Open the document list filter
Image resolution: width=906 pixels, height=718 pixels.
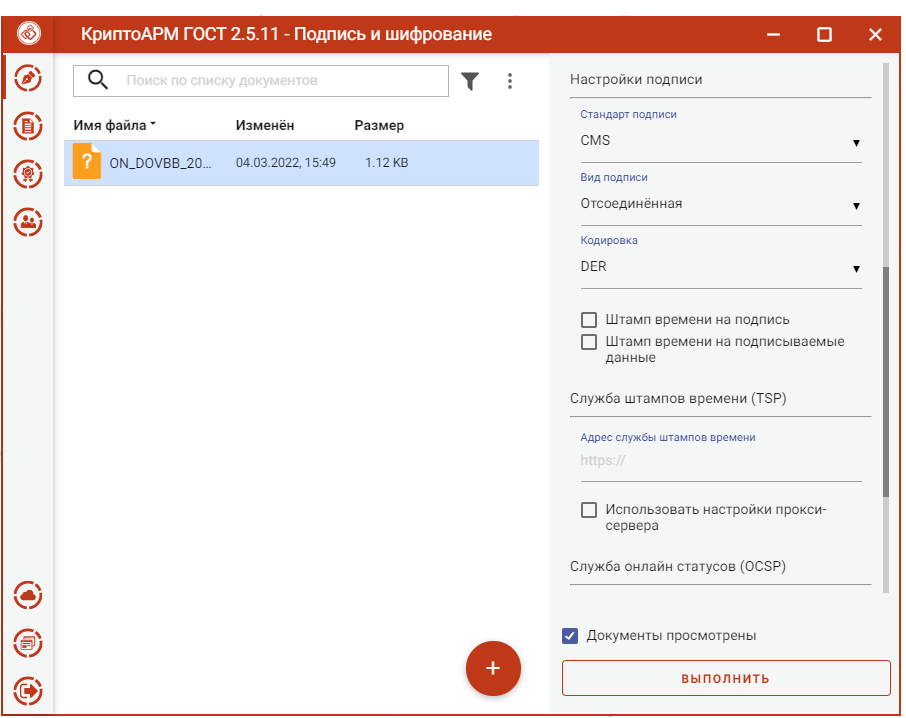click(x=470, y=81)
